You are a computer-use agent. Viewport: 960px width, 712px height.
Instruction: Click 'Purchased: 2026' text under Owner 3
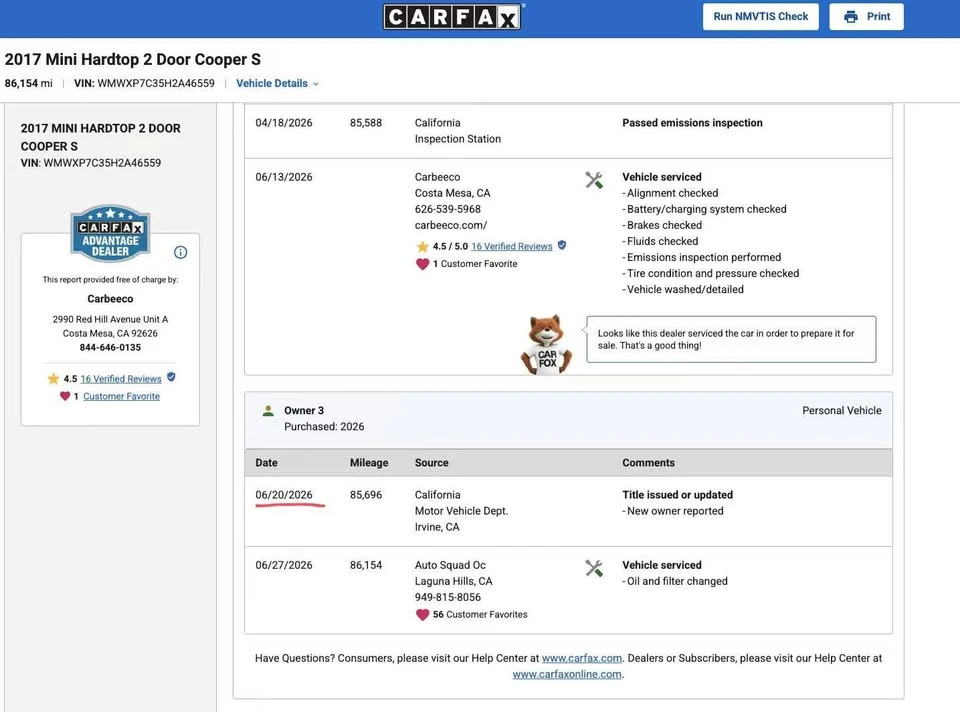(324, 427)
